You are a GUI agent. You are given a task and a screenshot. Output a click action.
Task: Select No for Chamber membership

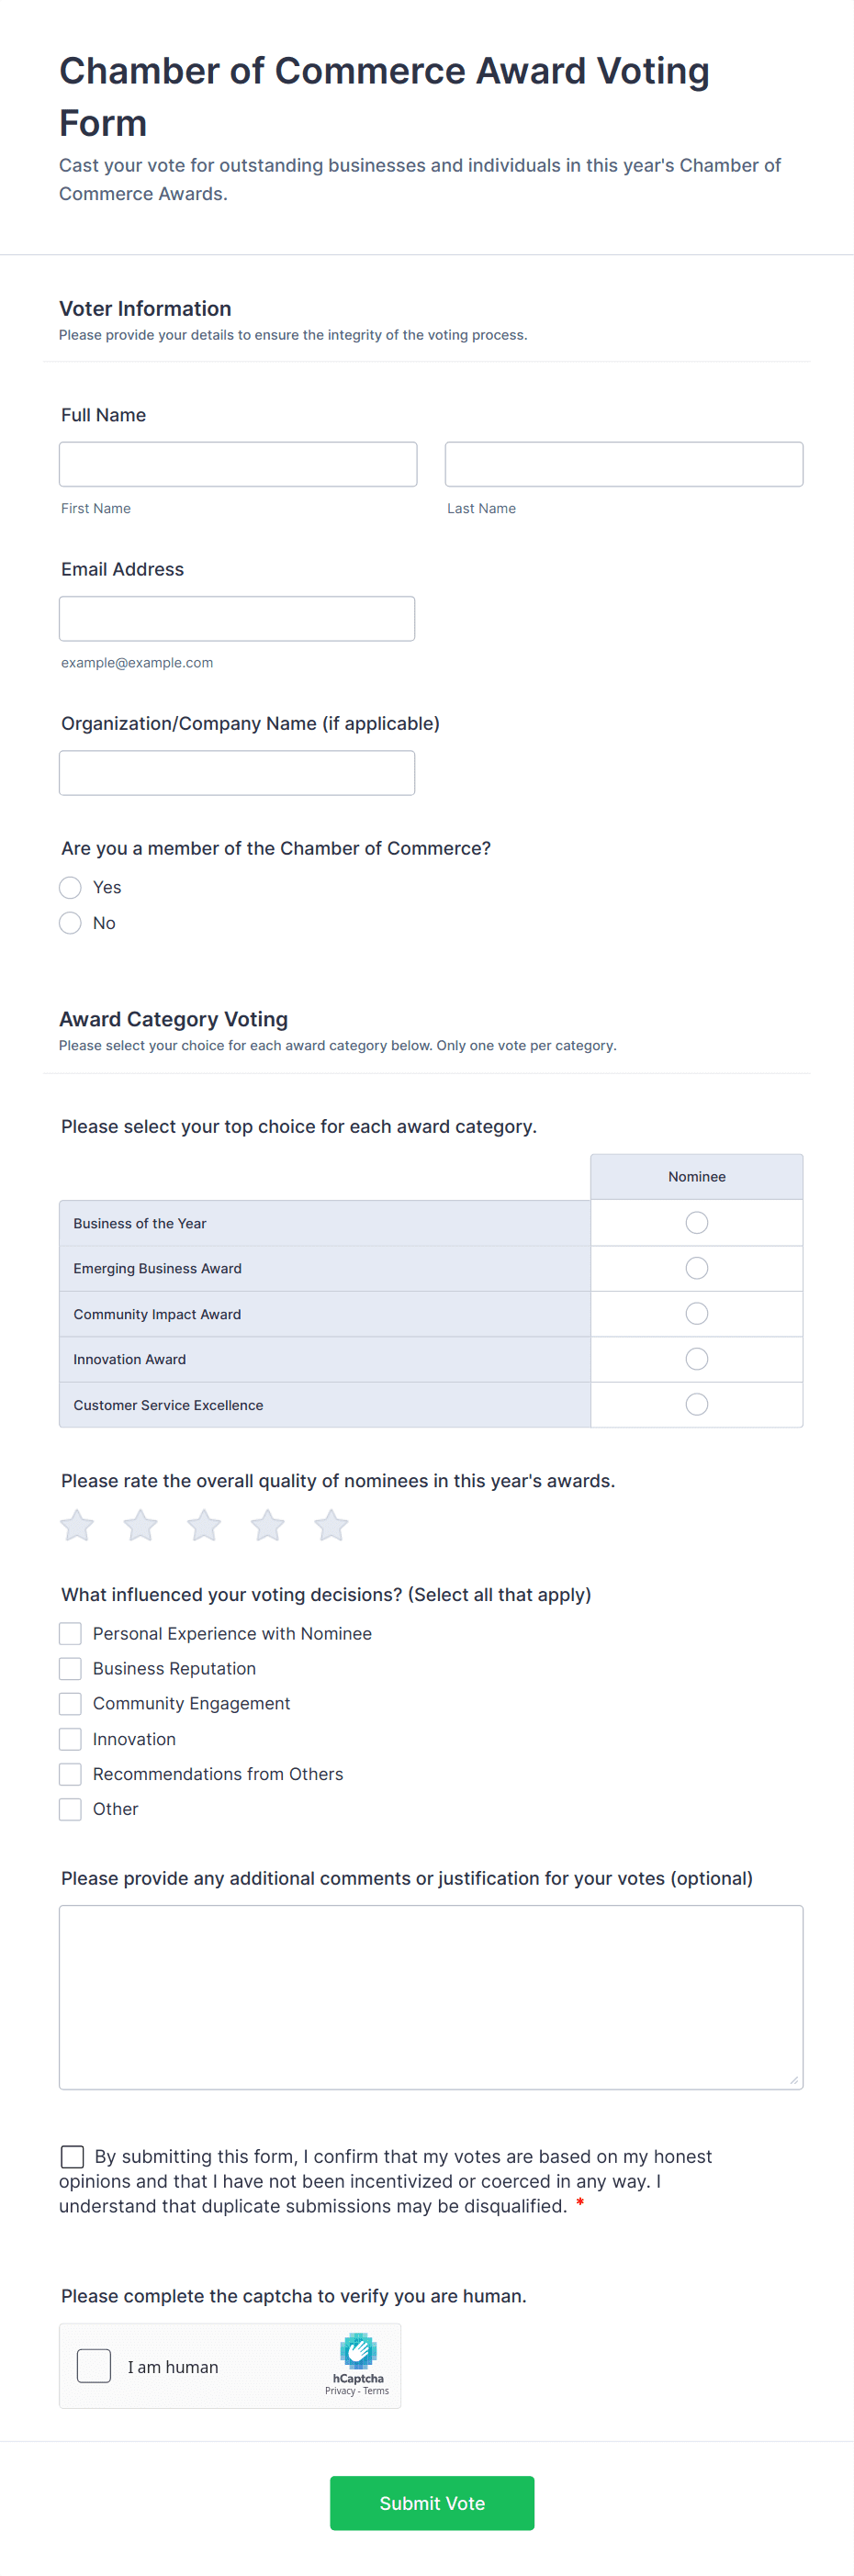(70, 923)
